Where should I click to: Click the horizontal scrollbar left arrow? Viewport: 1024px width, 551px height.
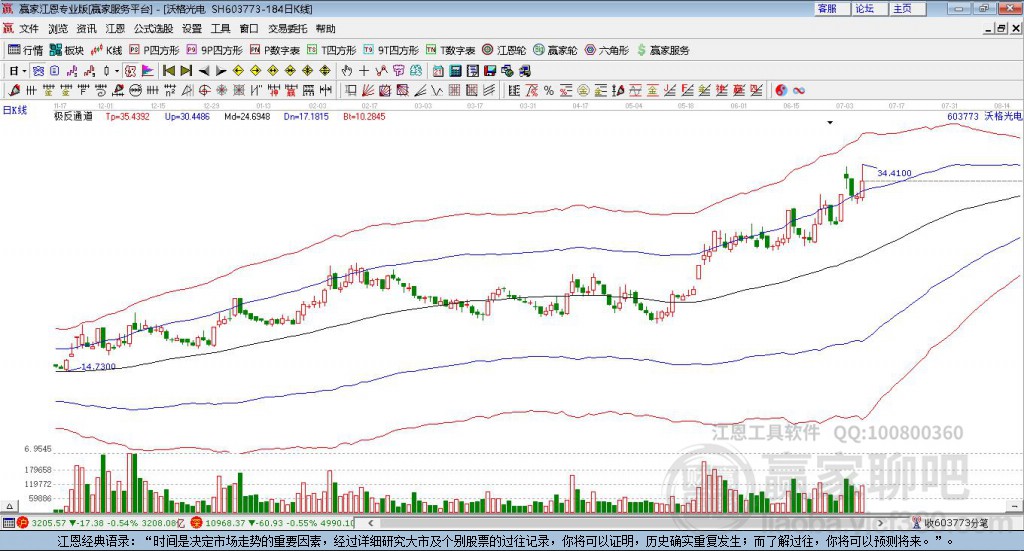click(x=370, y=523)
